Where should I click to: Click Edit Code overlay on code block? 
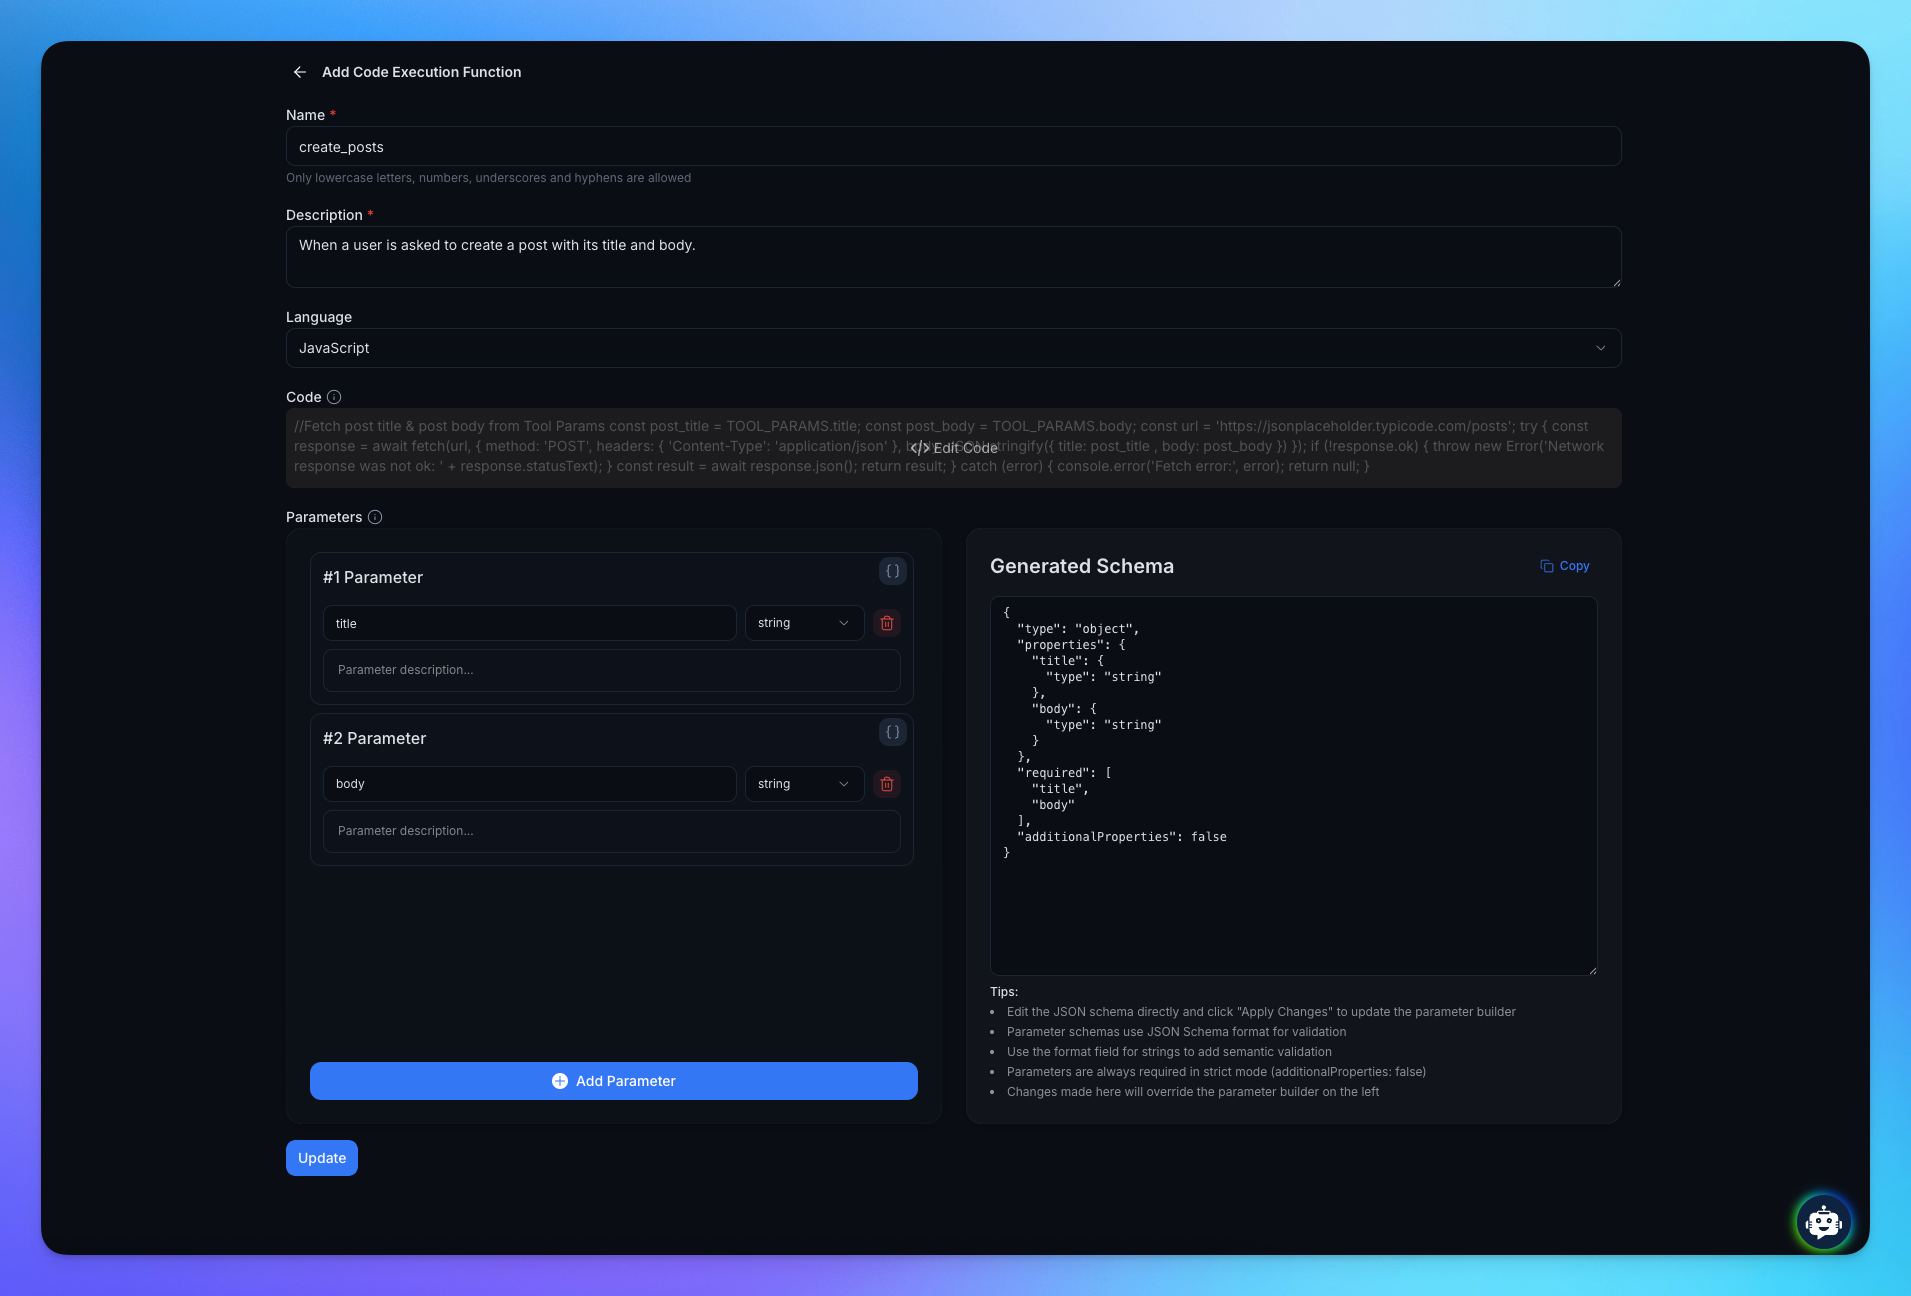953,448
